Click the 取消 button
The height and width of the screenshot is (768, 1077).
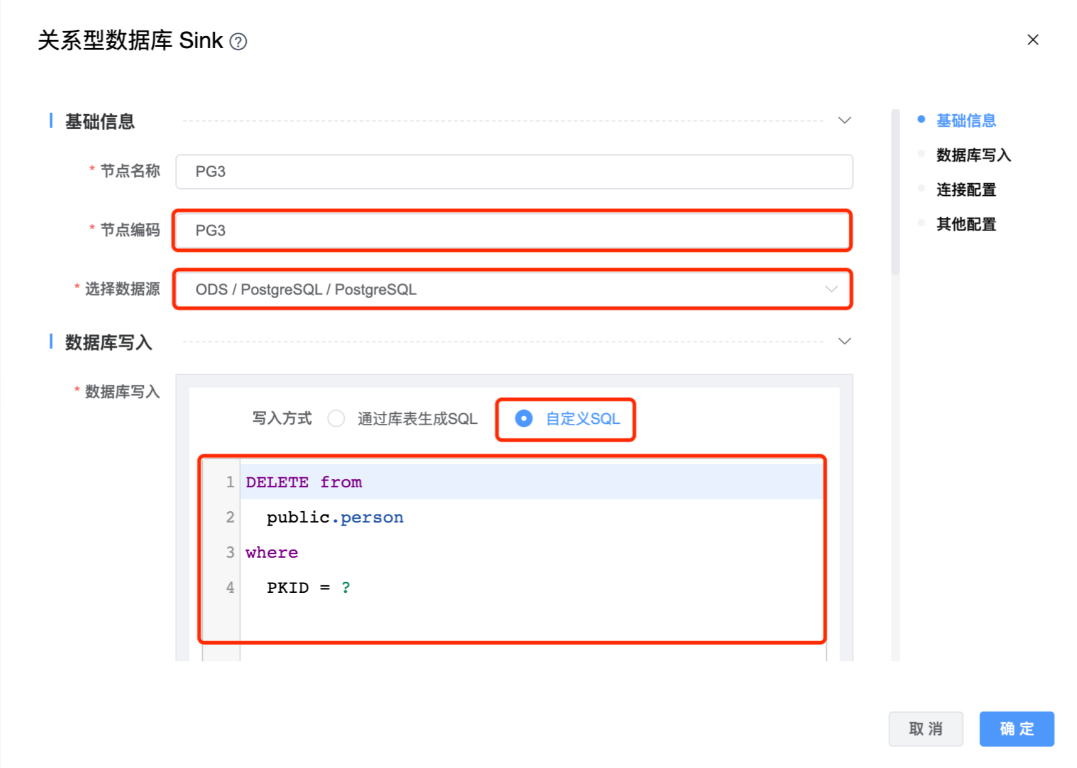pyautogui.click(x=925, y=729)
